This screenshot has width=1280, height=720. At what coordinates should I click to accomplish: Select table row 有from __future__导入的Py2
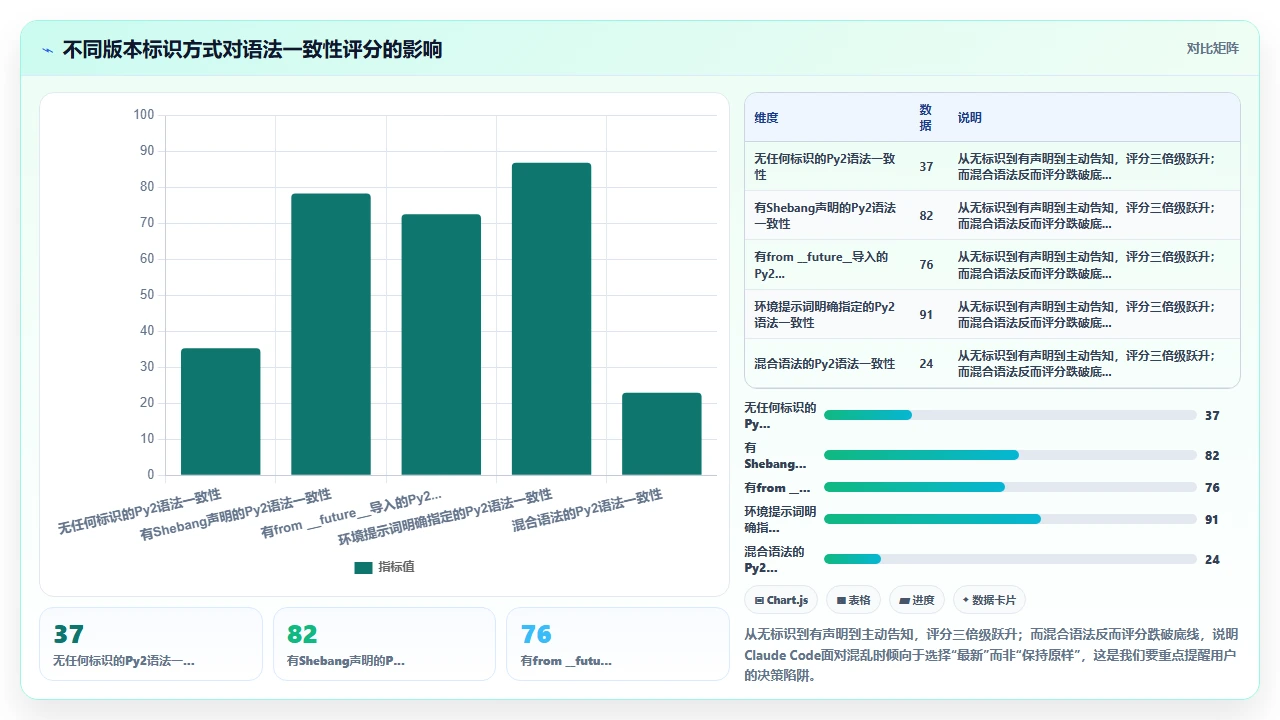click(992, 265)
